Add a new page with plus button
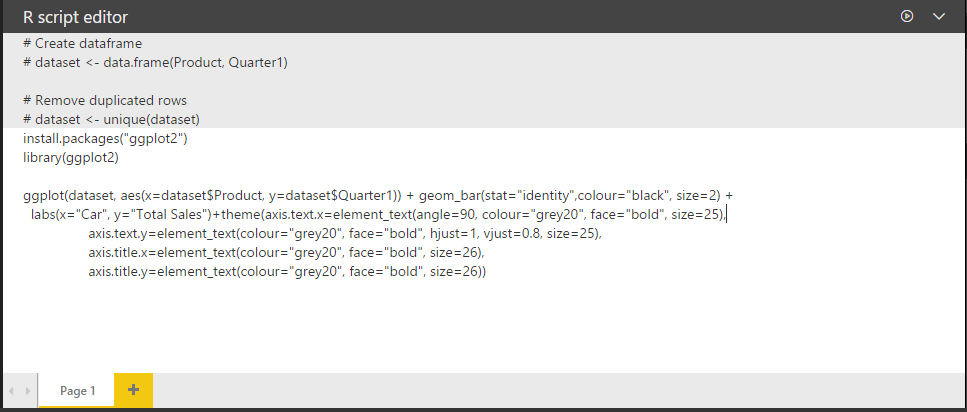This screenshot has height=412, width=967. [x=133, y=390]
